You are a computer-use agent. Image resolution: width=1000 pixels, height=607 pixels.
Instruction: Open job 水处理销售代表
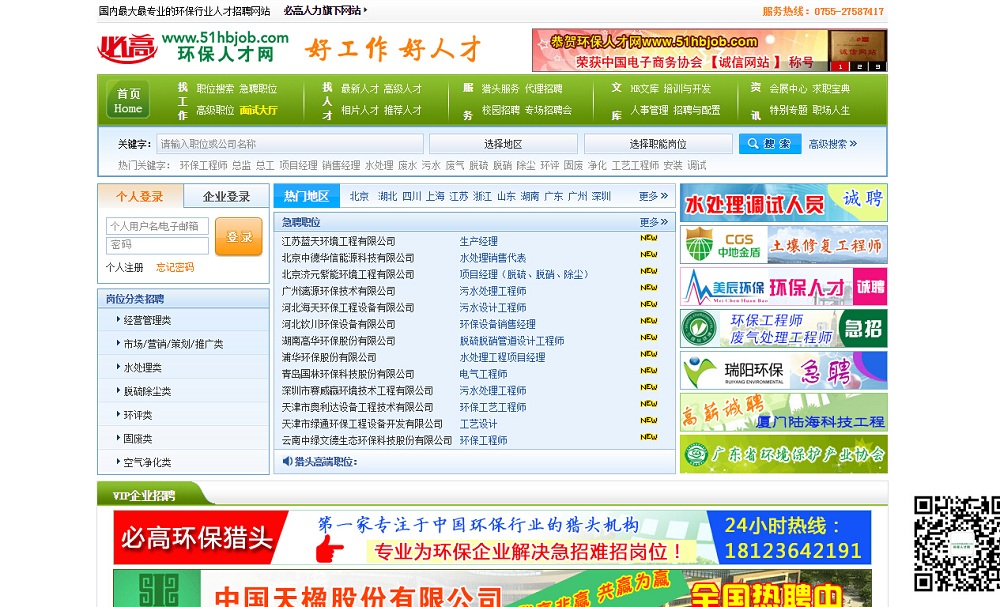point(493,258)
